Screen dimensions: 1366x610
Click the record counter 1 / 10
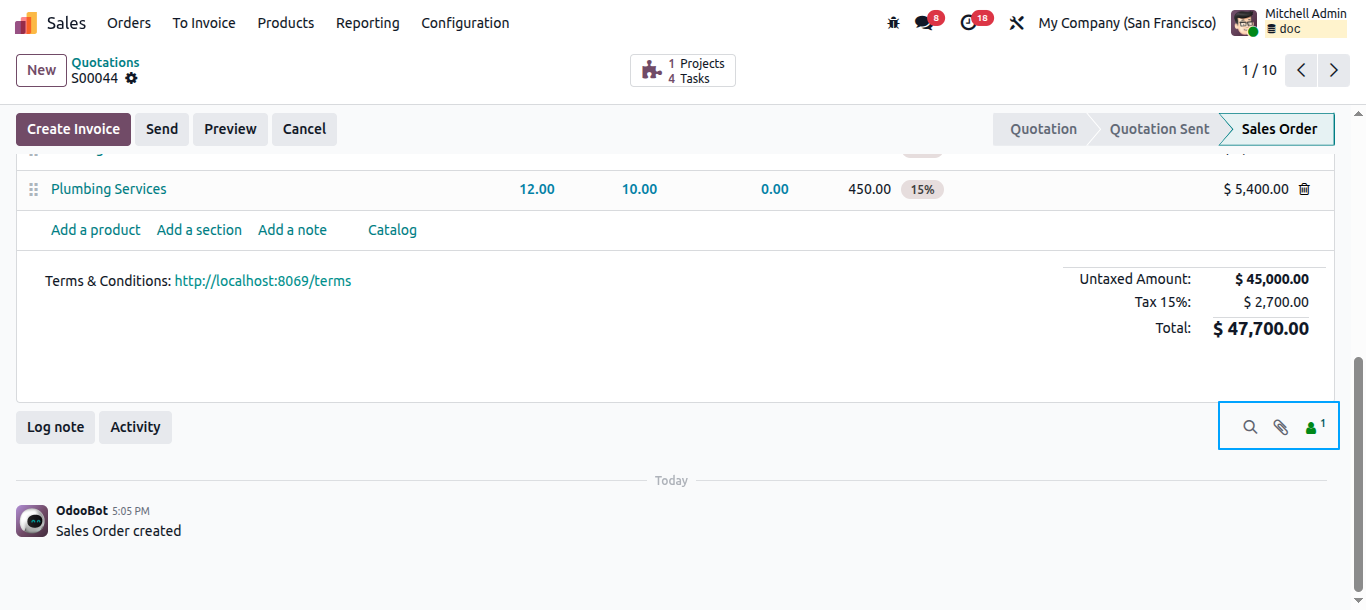(x=1259, y=70)
